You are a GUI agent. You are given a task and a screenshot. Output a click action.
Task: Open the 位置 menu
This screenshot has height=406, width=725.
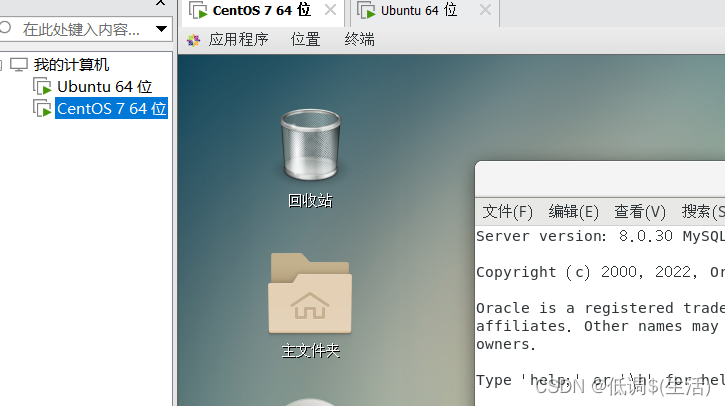coord(305,40)
